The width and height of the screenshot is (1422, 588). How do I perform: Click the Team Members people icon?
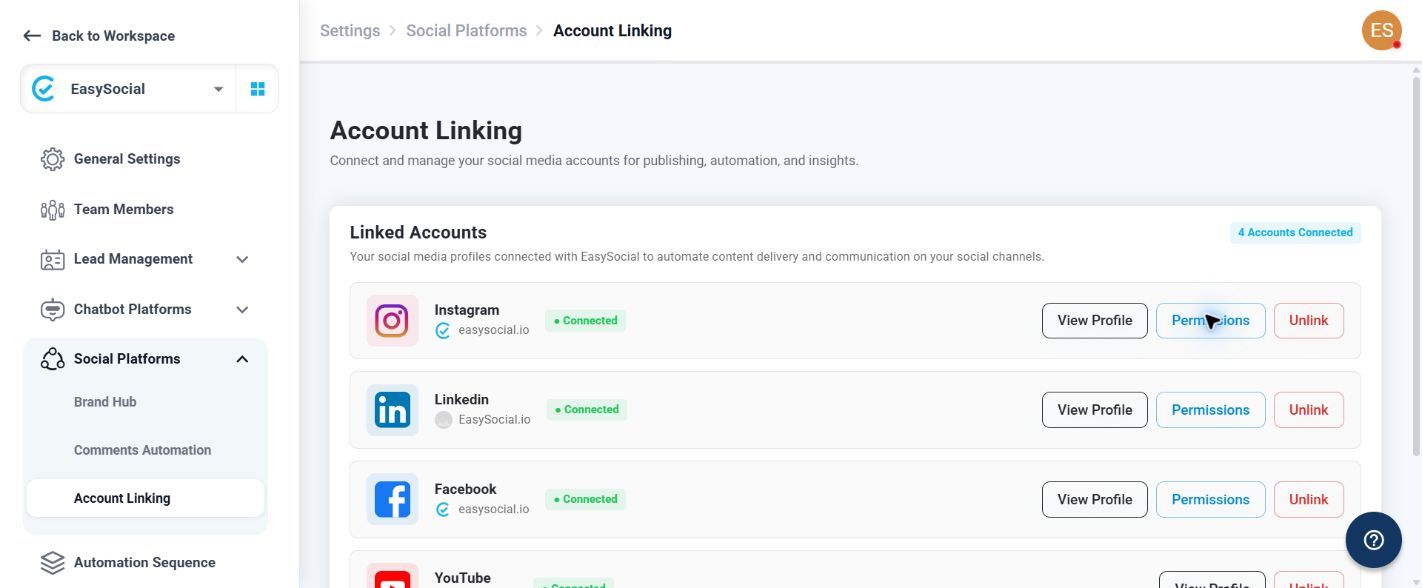tap(52, 209)
